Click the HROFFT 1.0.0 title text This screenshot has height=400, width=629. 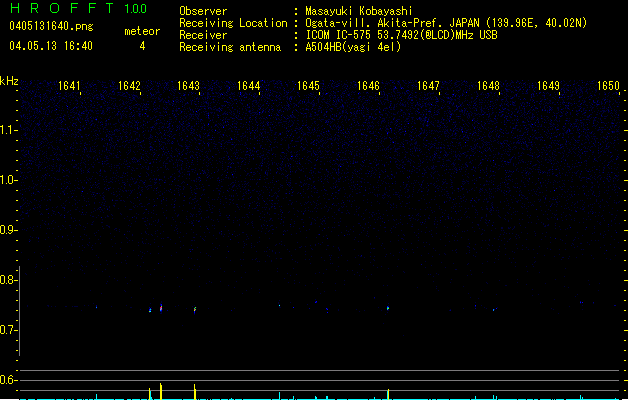point(79,8)
